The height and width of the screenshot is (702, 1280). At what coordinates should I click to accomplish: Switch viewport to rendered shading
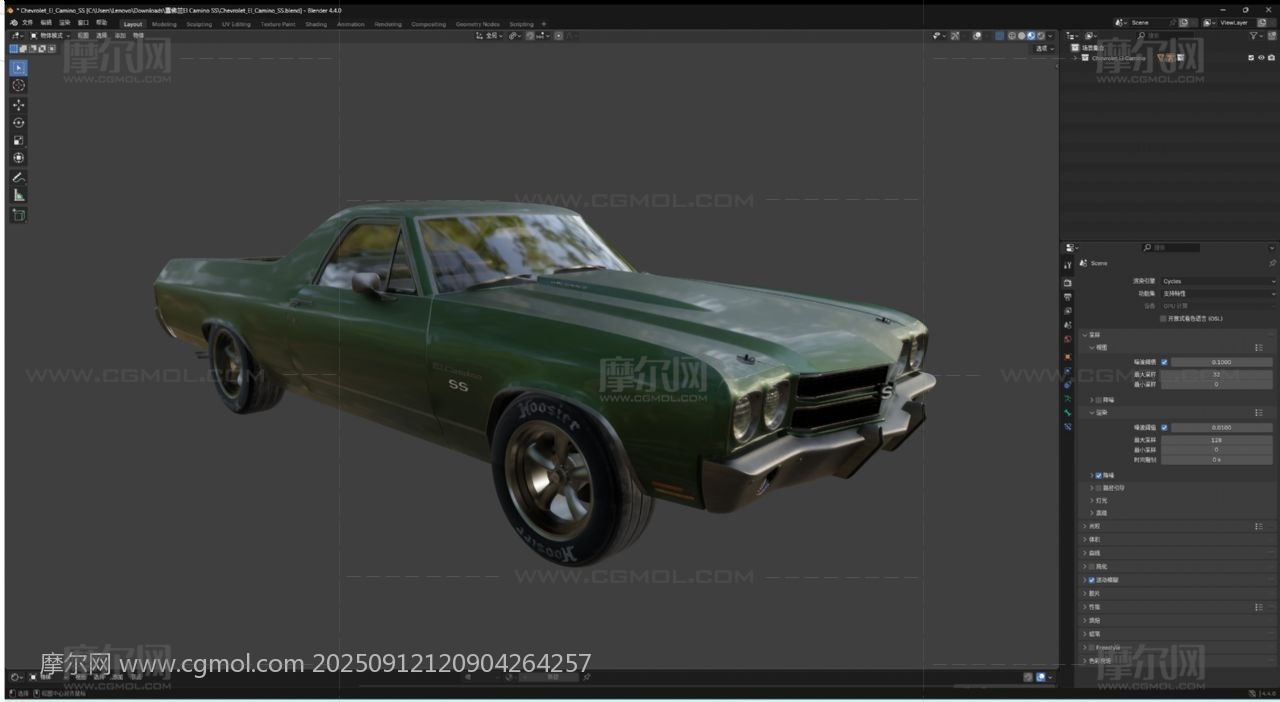[1041, 36]
